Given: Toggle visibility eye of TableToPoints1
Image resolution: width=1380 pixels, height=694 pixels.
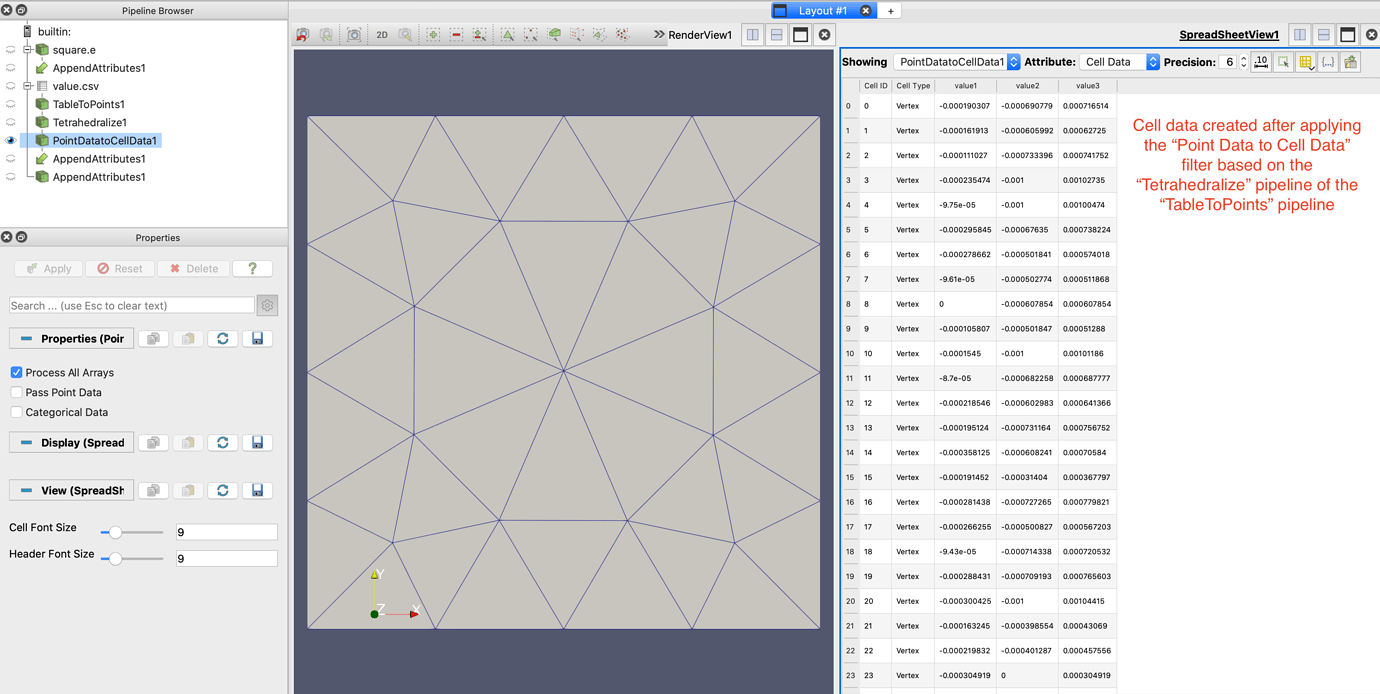Looking at the screenshot, I should (11, 104).
